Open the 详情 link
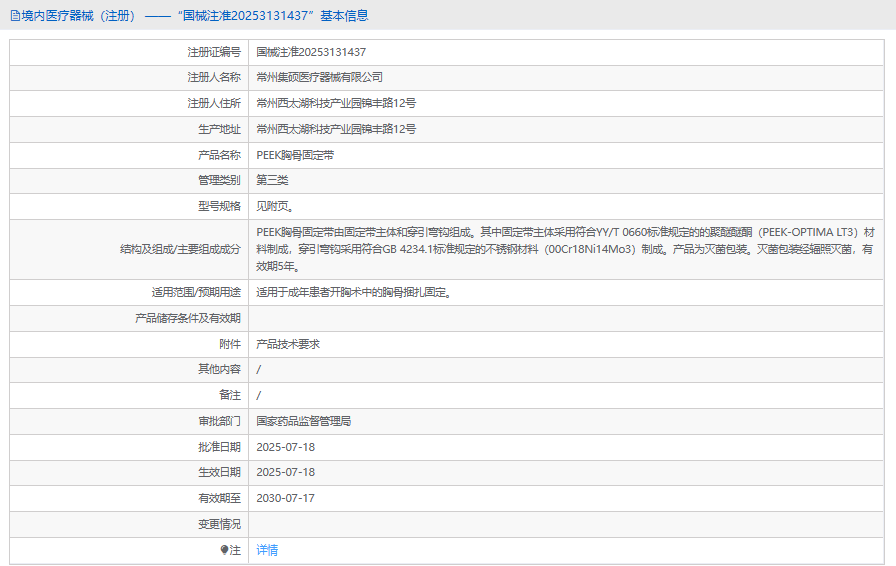Viewport: 896px width, 566px height. (267, 550)
